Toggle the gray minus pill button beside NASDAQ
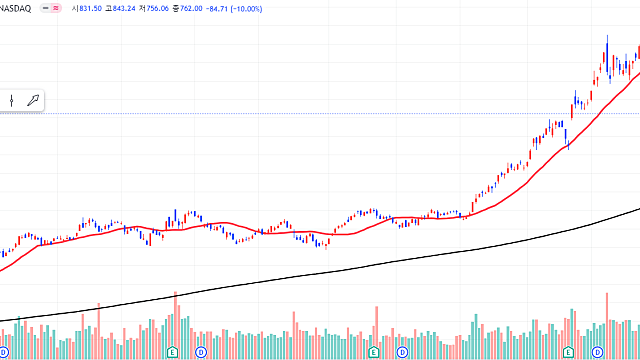This screenshot has width=640, height=360. [x=46, y=8]
